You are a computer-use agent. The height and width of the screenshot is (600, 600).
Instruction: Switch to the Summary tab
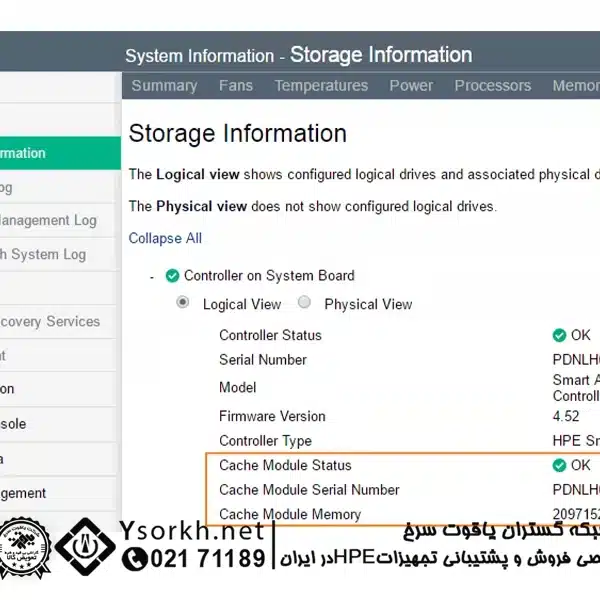(x=164, y=86)
